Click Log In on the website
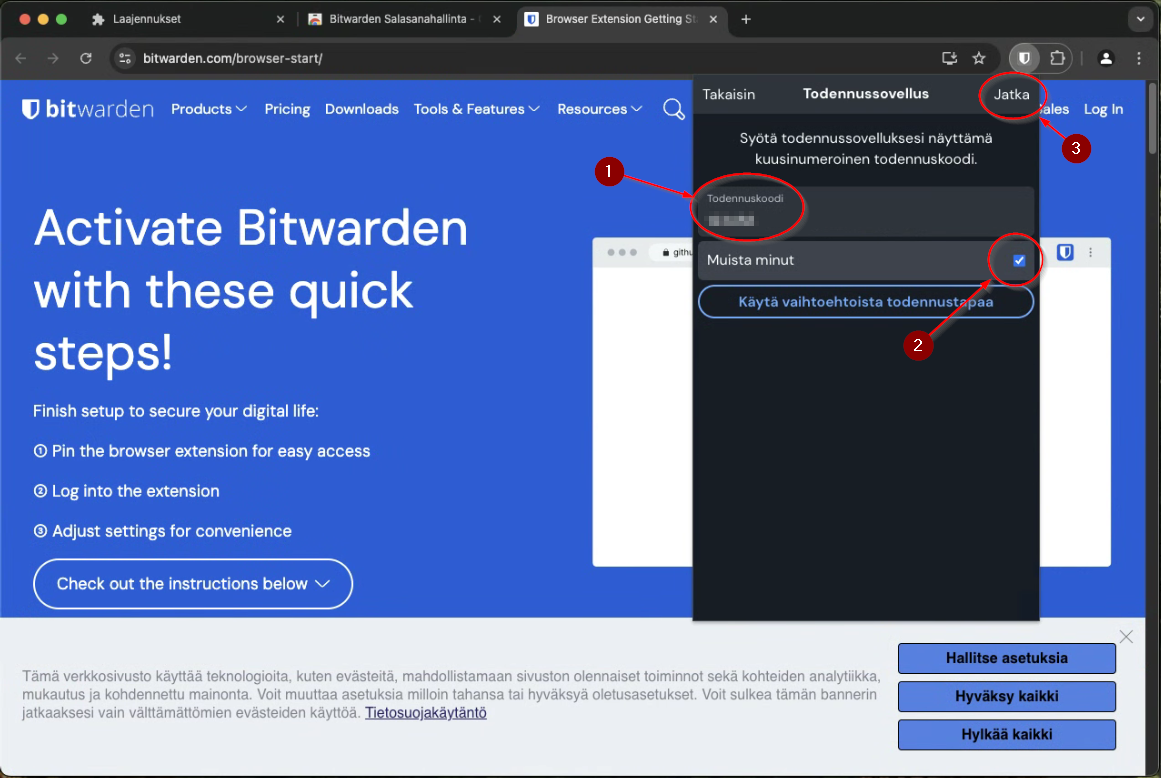Image resolution: width=1161 pixels, height=778 pixels. (x=1103, y=110)
